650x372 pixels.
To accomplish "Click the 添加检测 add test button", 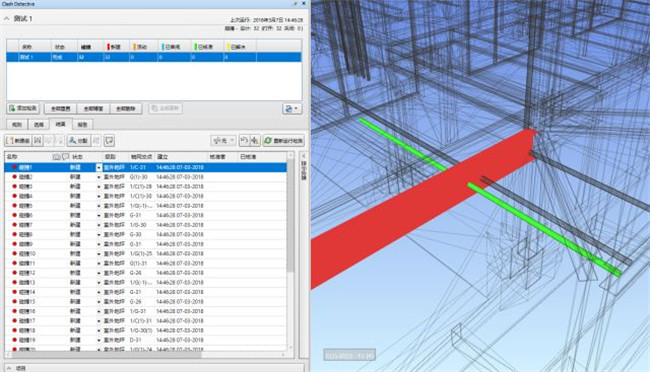I will 23,108.
